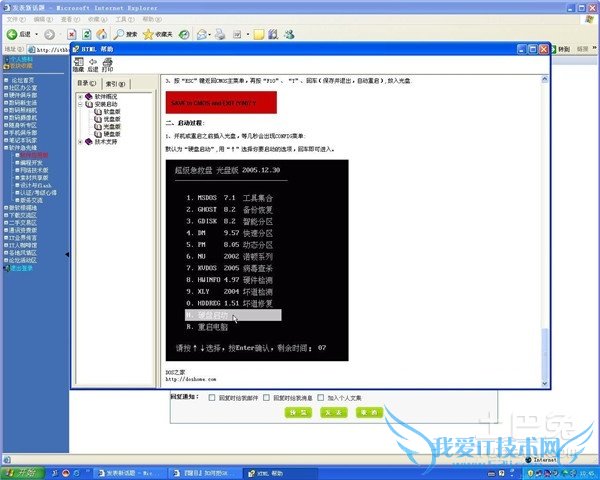Open the 文件 menu in IE
The image size is (600, 480).
[16, 19]
